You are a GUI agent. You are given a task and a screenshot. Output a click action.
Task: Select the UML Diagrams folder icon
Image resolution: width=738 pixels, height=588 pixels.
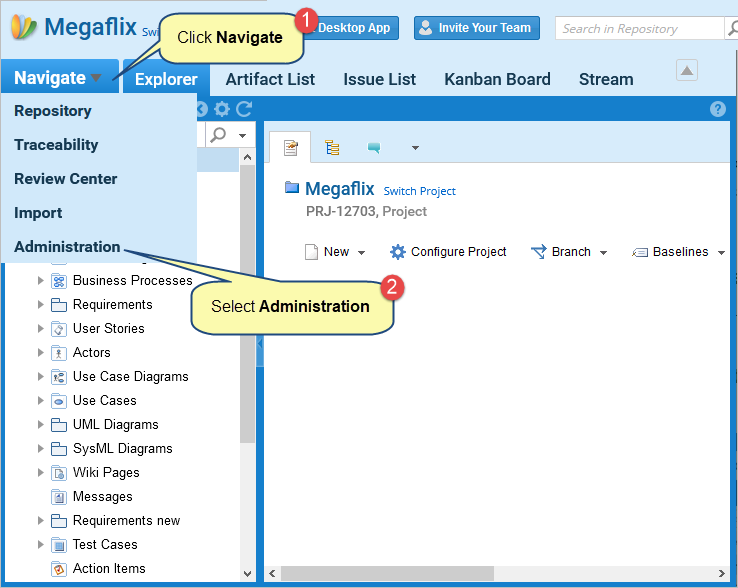click(59, 425)
